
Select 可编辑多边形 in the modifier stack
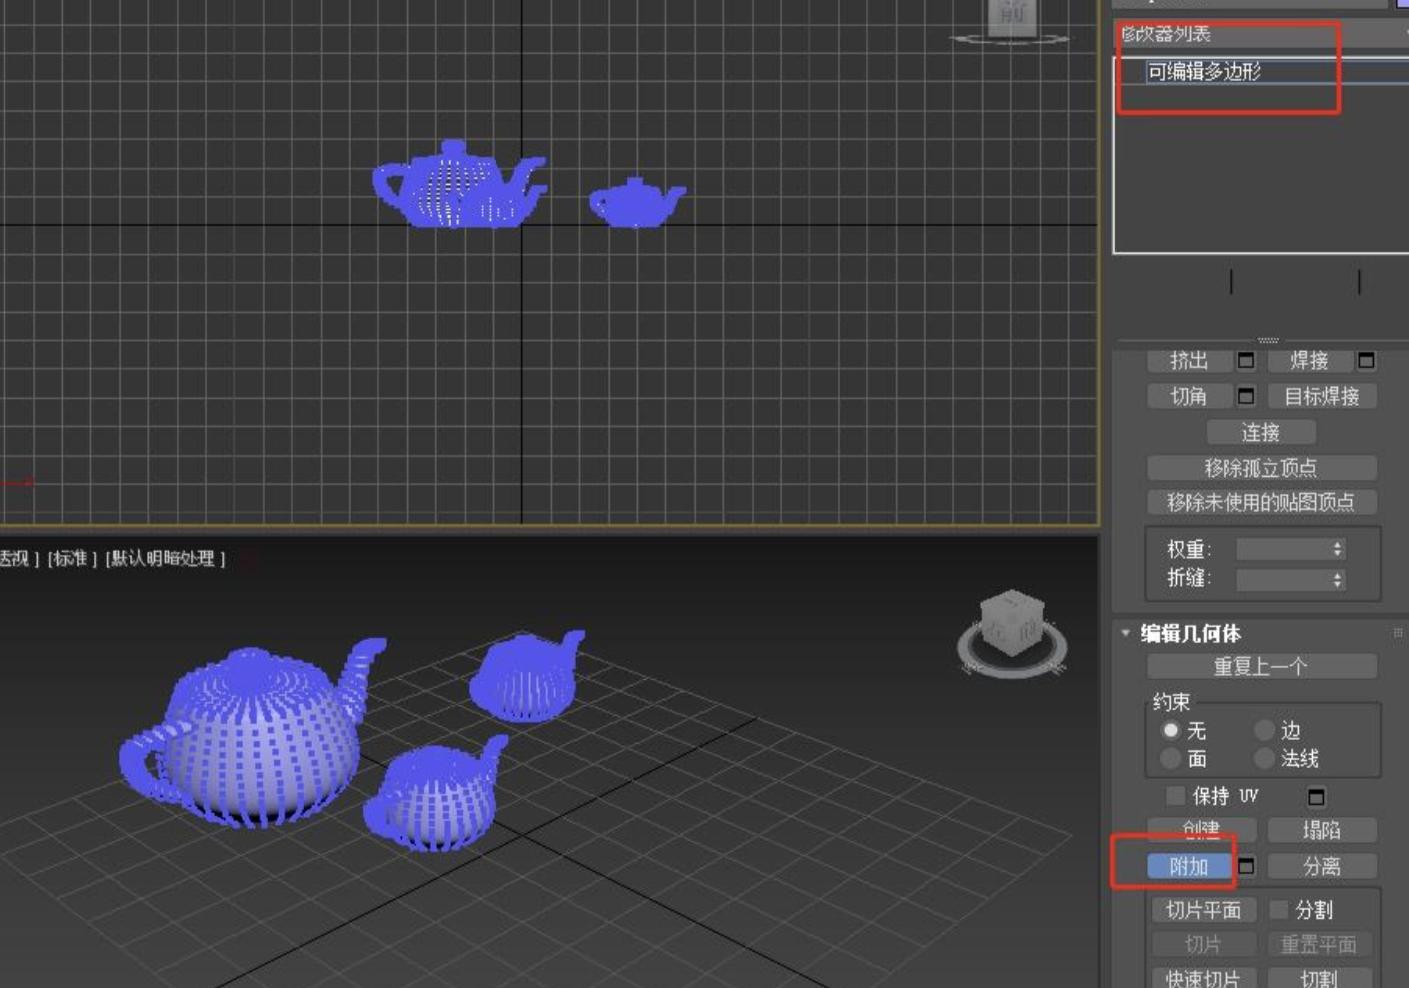[1204, 71]
